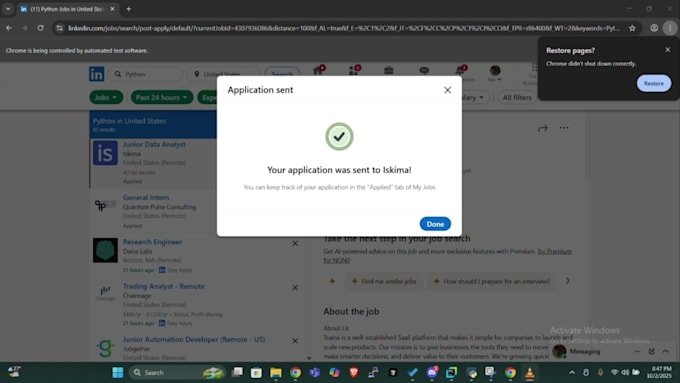680x383 pixels.
Task: Close the Python Jobs browser tab
Action: pos(112,9)
